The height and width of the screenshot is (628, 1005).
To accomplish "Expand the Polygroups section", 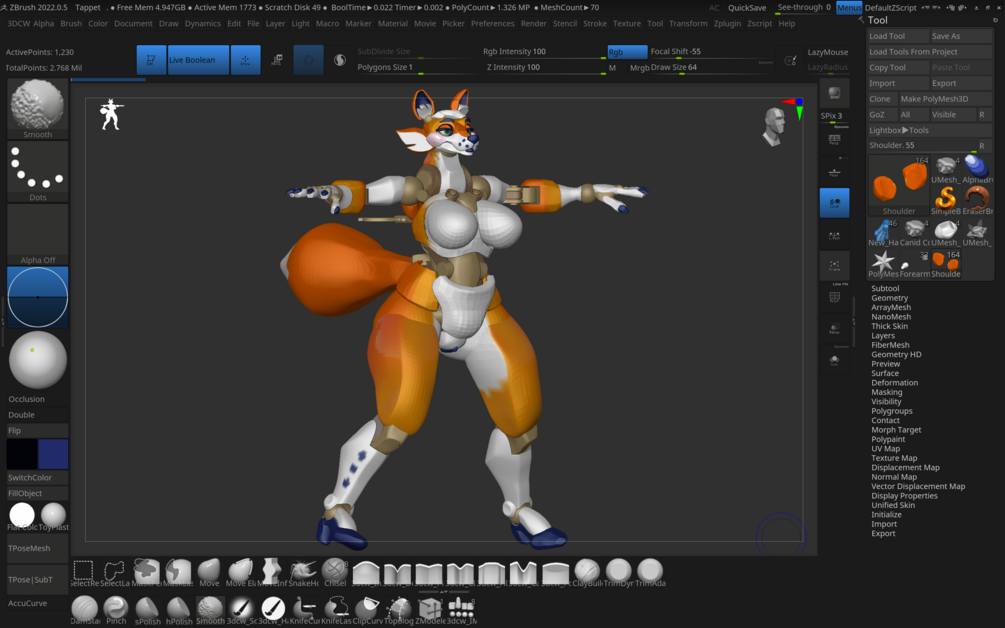I will pyautogui.click(x=892, y=411).
